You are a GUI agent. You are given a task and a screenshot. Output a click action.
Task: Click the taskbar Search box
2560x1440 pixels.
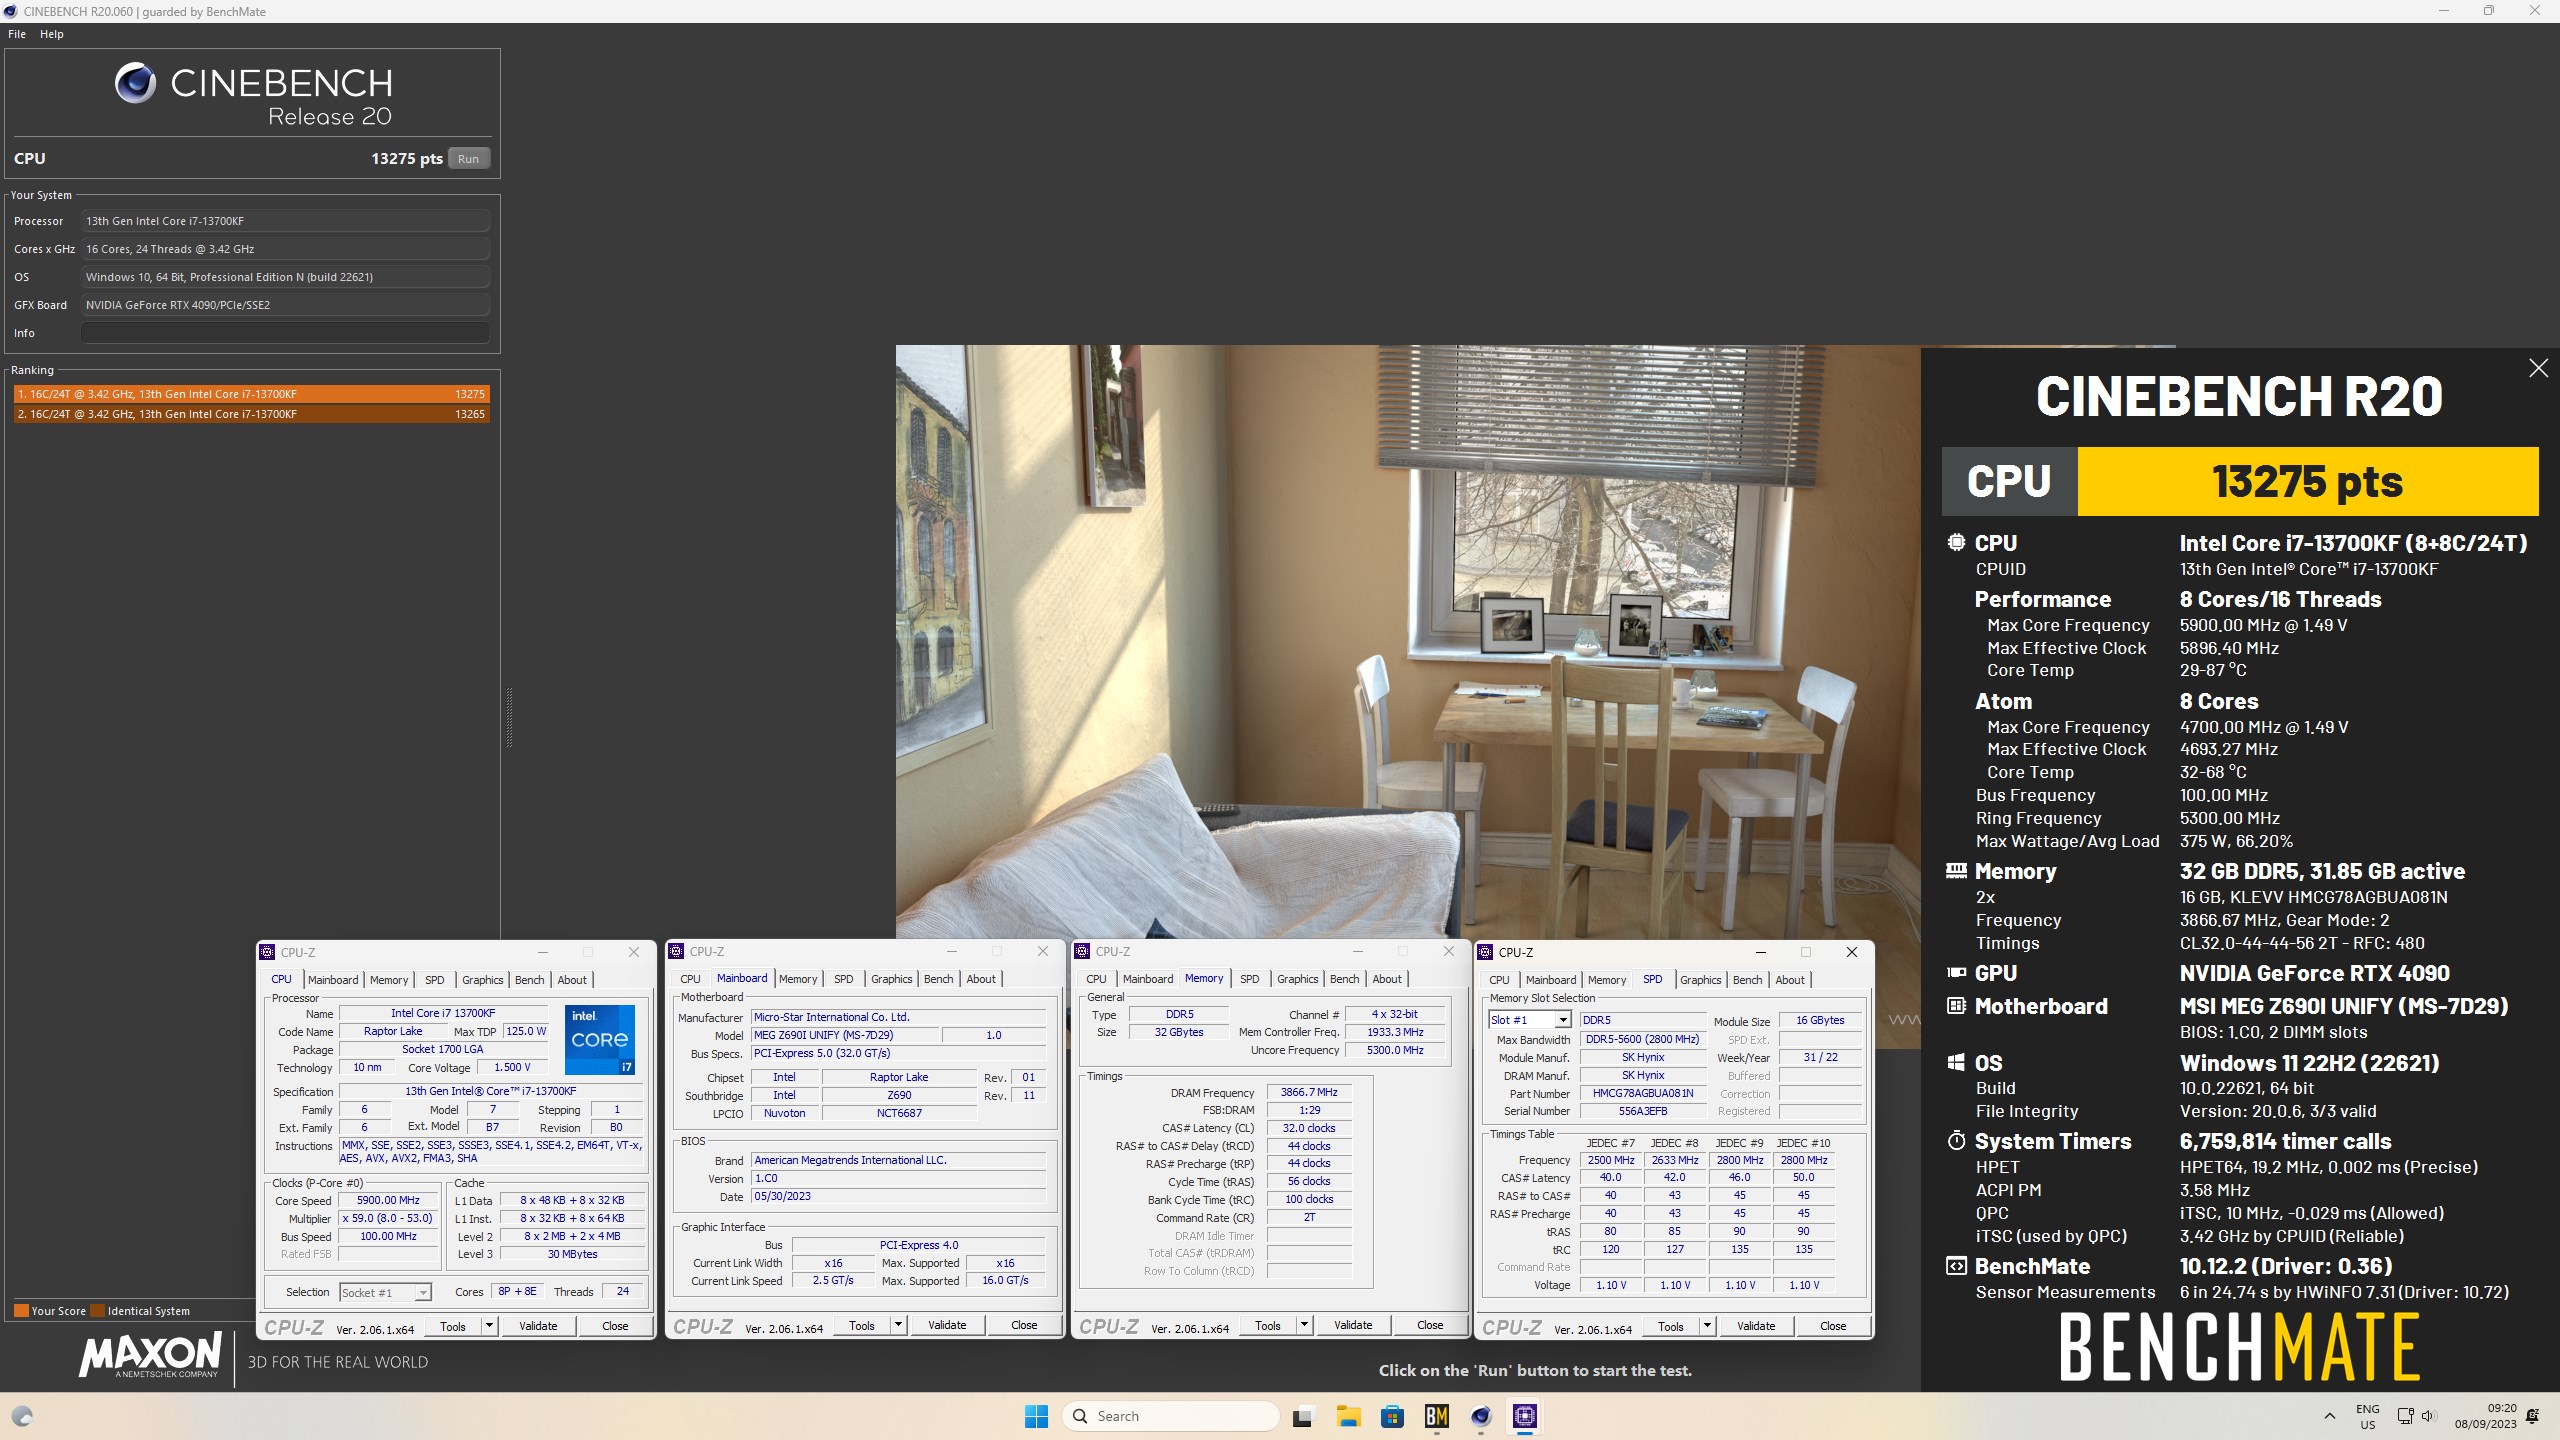coord(1170,1416)
